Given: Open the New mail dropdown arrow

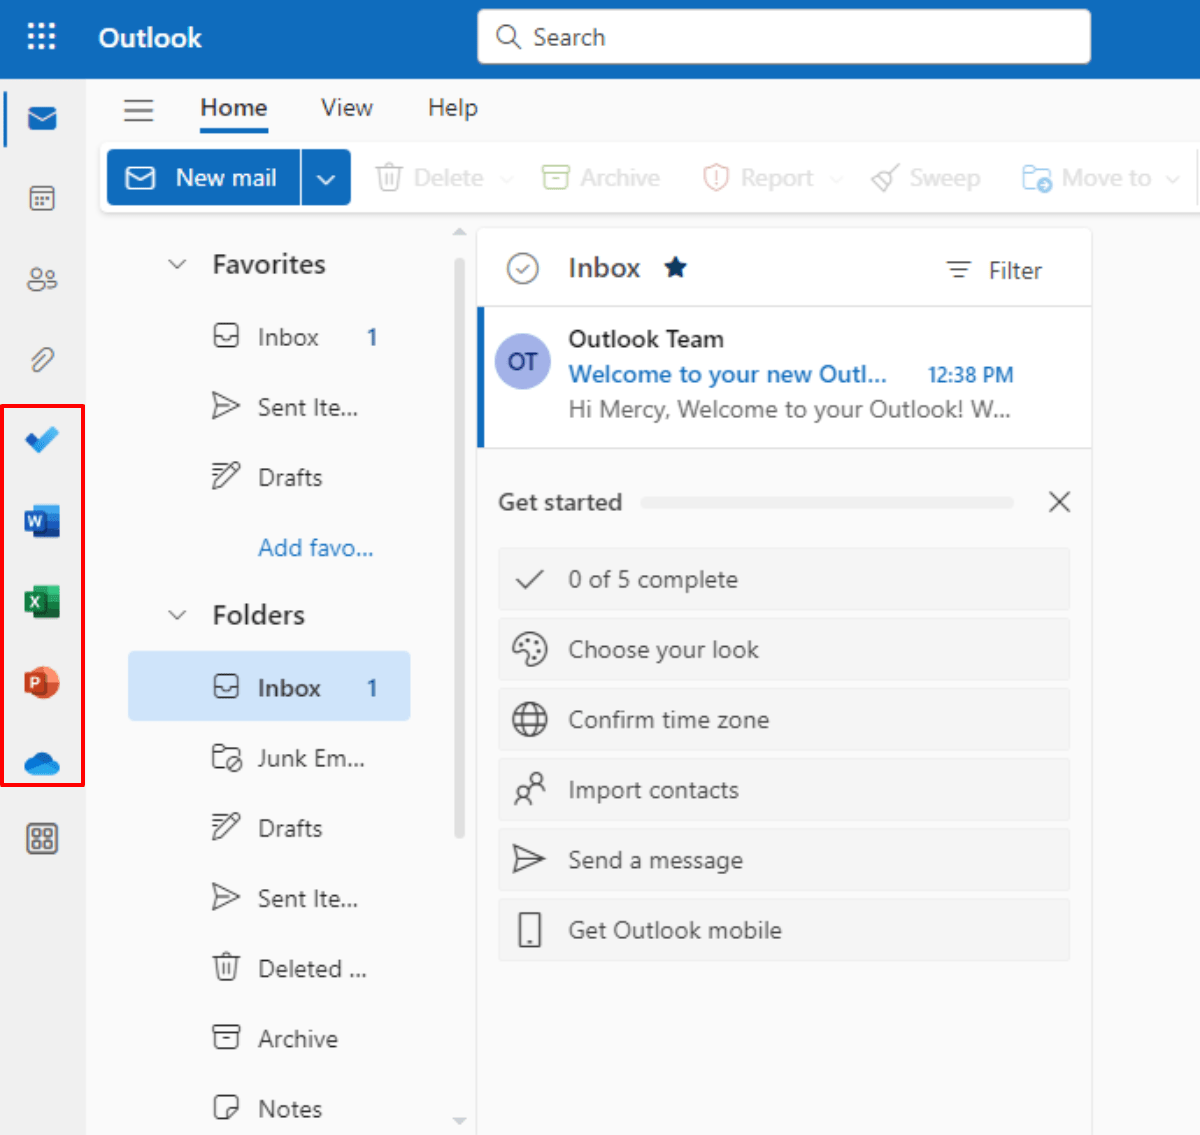Looking at the screenshot, I should point(326,177).
